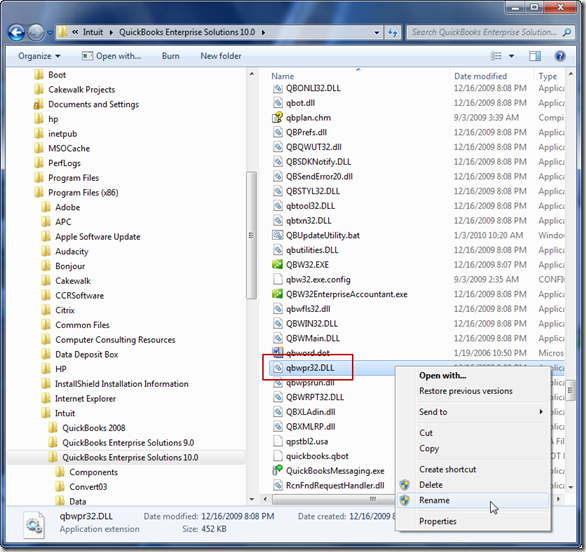Select the Audacity folder icon in the tree
The width and height of the screenshot is (586, 552).
click(46, 251)
